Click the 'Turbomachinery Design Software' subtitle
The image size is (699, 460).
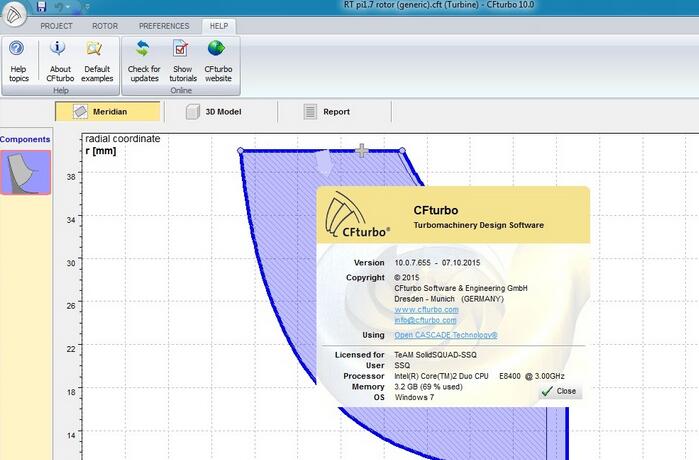478,225
